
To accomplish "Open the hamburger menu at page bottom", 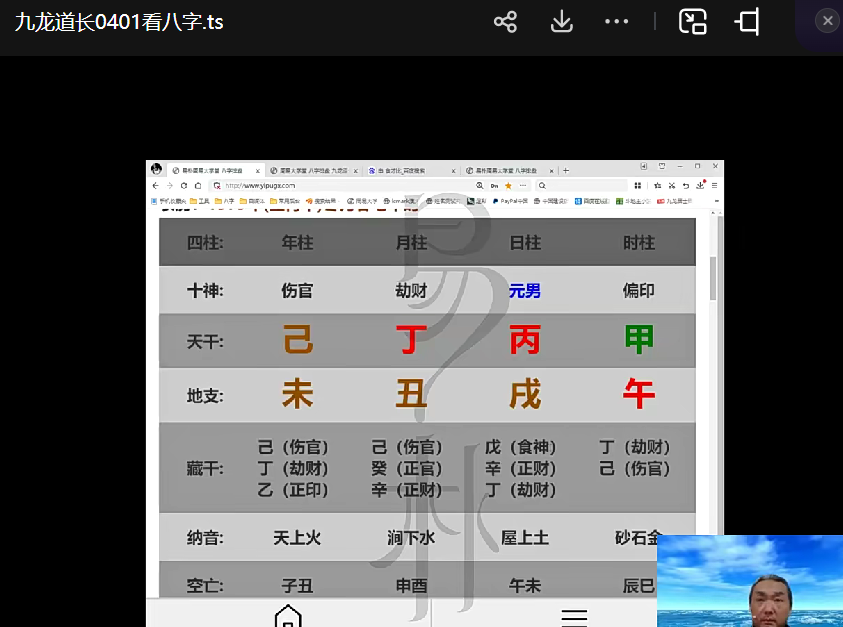I will [574, 616].
